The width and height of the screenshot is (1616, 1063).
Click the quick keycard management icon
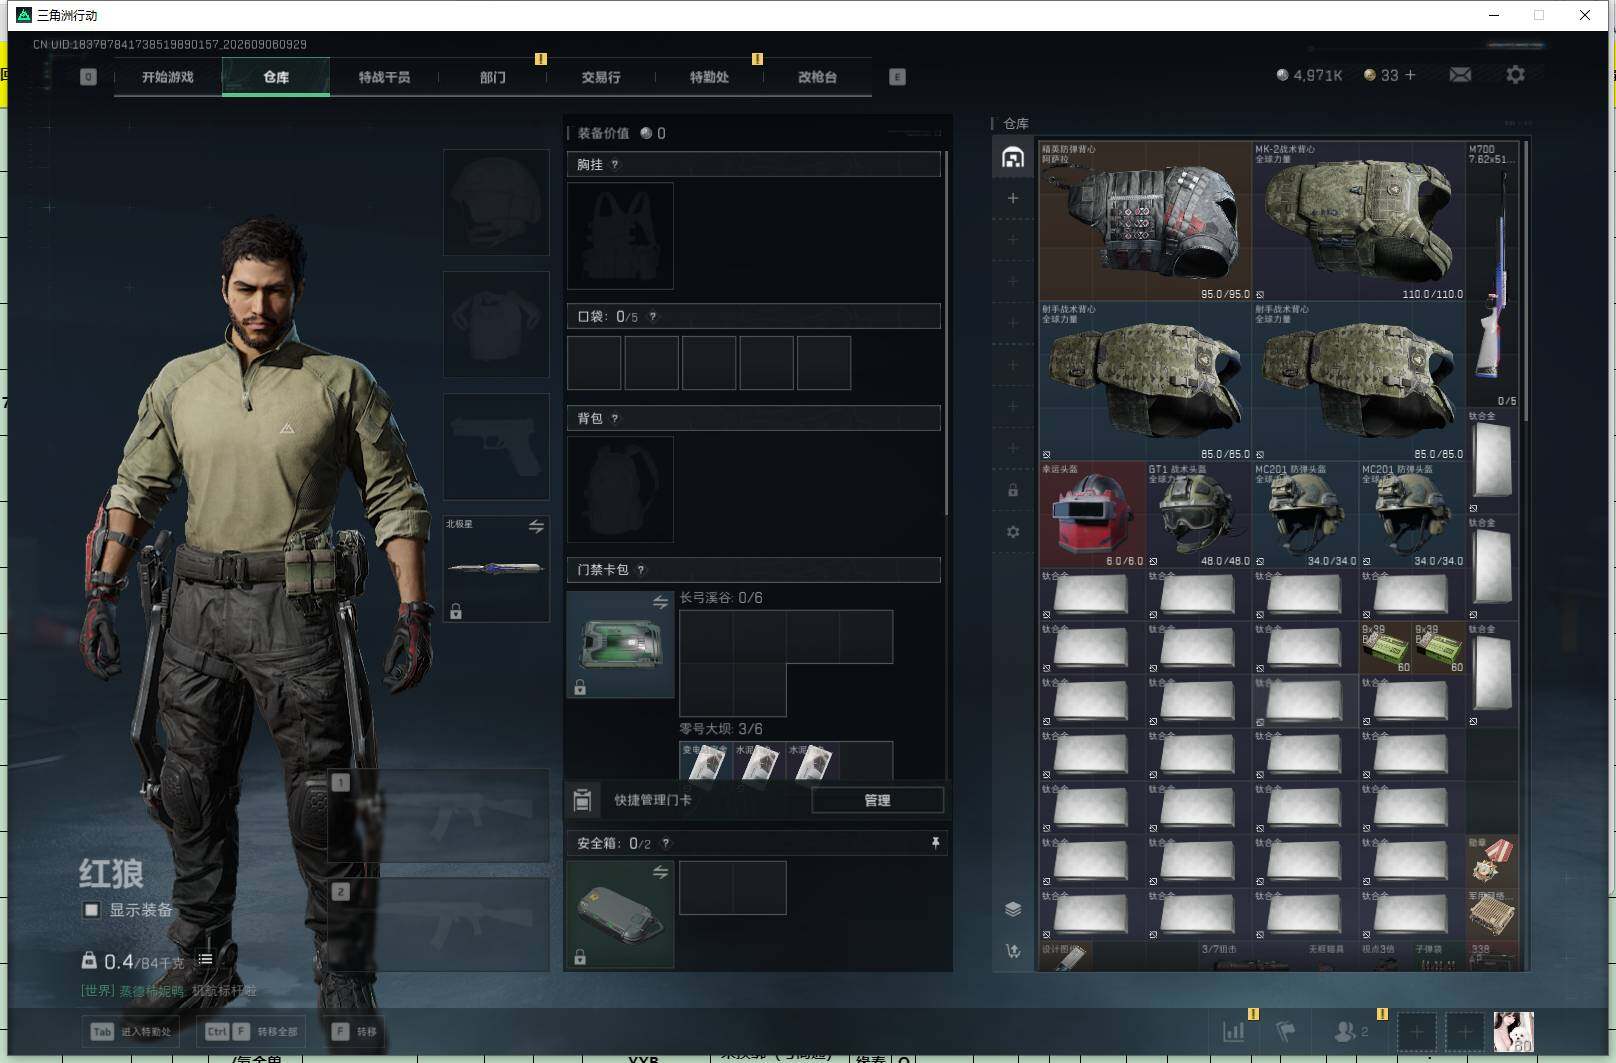click(x=583, y=800)
